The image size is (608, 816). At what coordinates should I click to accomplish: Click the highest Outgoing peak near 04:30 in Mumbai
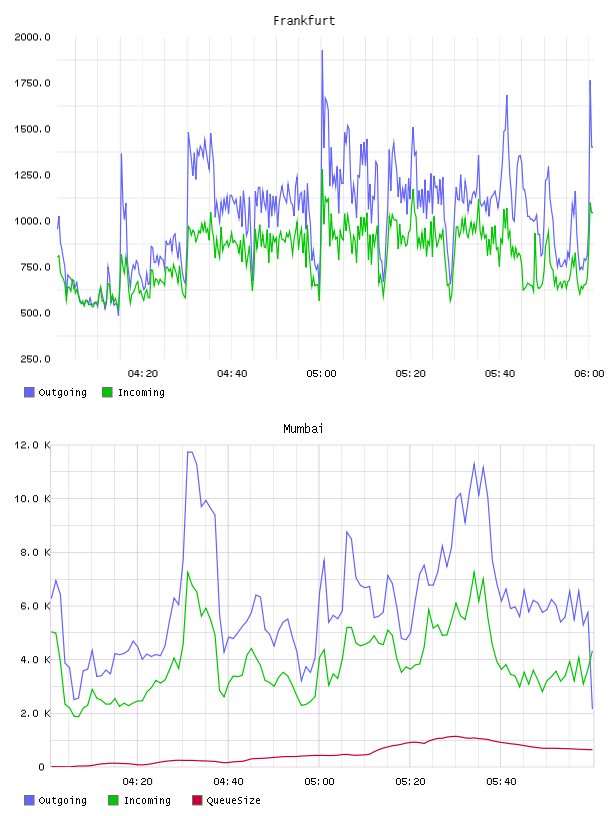tap(189, 452)
